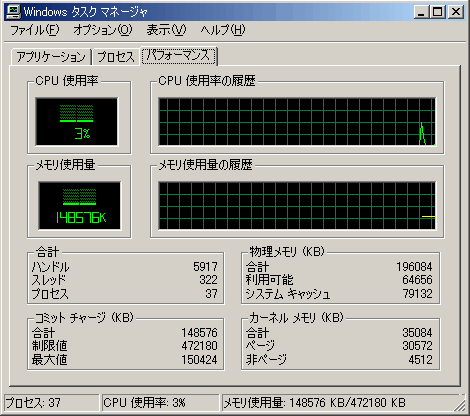The width and height of the screenshot is (470, 416).
Task: Select the パフォーマンス tab
Action: click(179, 55)
